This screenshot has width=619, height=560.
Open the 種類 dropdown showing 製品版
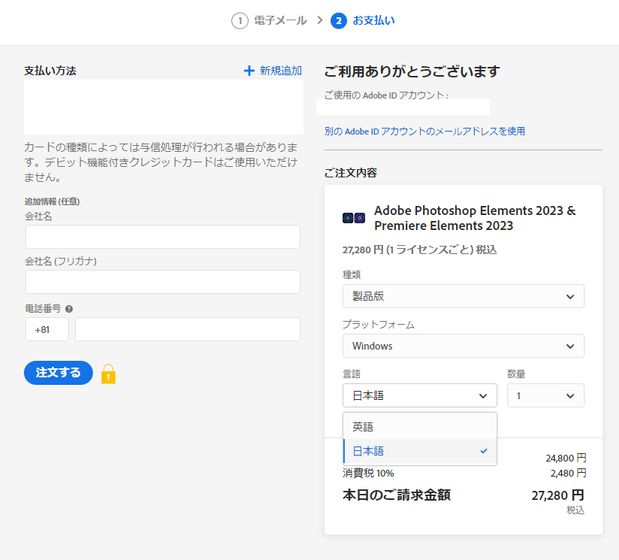[x=463, y=296]
